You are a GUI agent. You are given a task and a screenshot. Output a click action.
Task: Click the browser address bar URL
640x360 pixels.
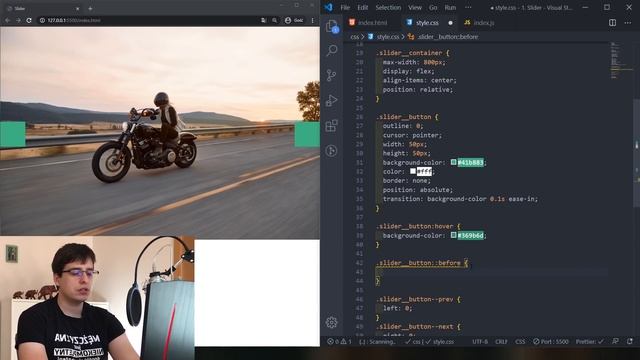[74, 20]
